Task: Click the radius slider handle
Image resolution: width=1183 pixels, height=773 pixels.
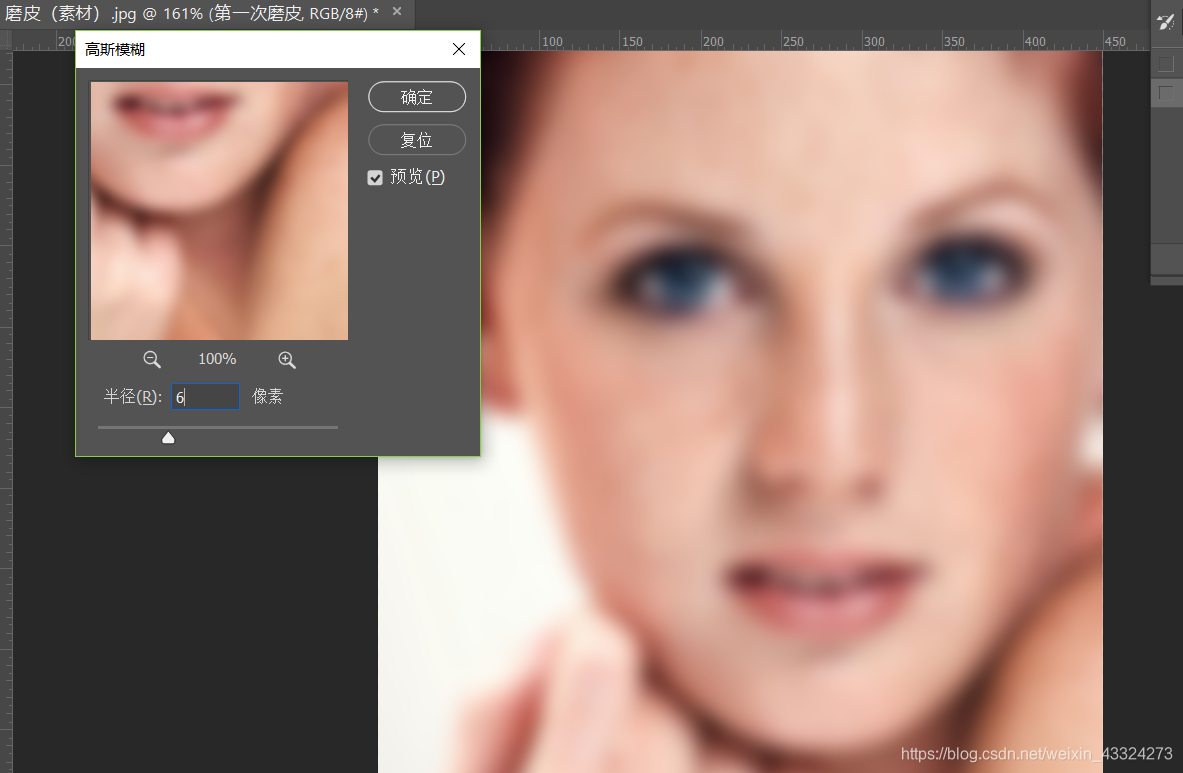Action: pyautogui.click(x=168, y=437)
